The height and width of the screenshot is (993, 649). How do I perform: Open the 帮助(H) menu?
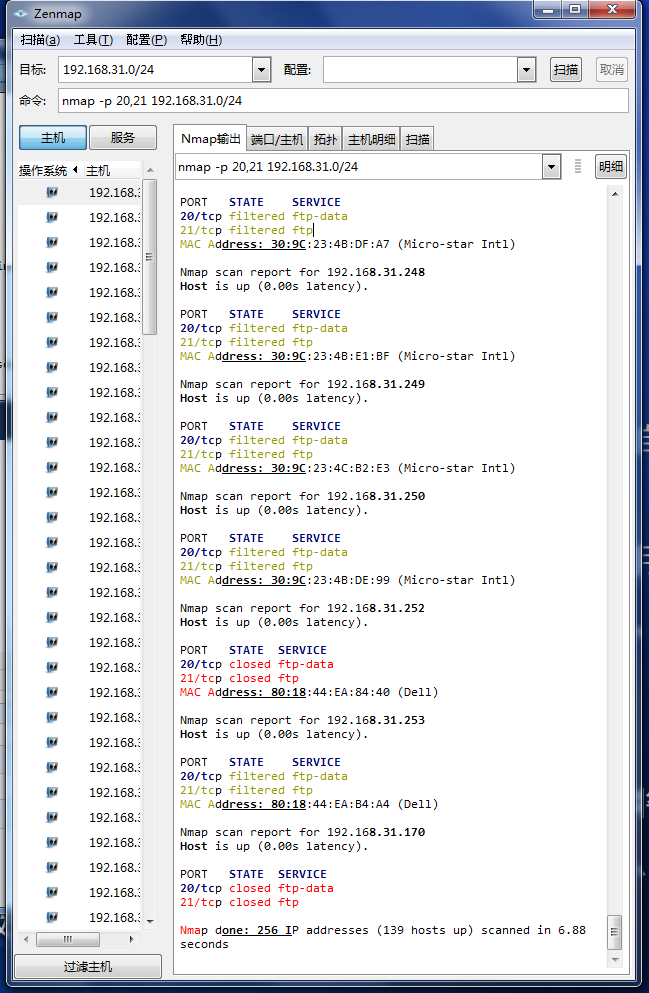click(x=201, y=40)
